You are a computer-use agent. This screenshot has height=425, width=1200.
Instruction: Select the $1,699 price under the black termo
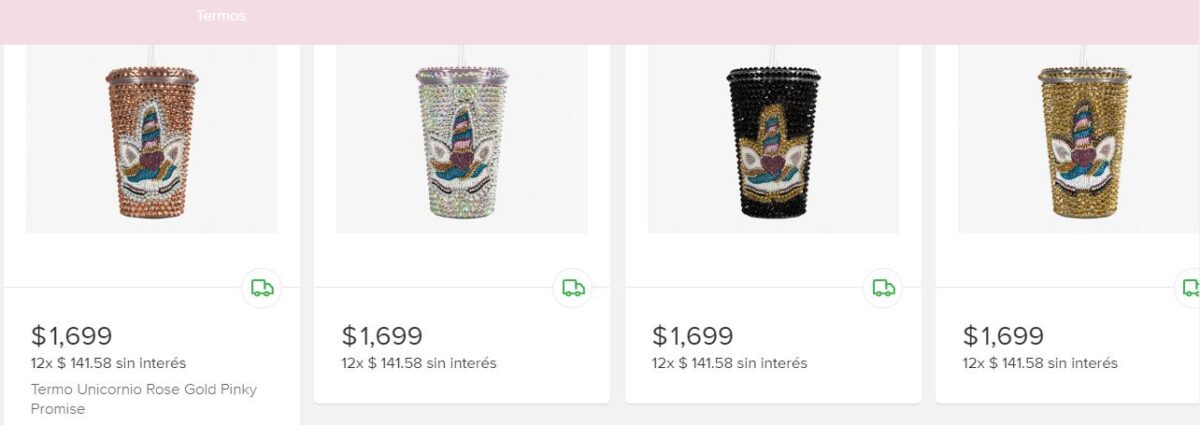tap(693, 336)
